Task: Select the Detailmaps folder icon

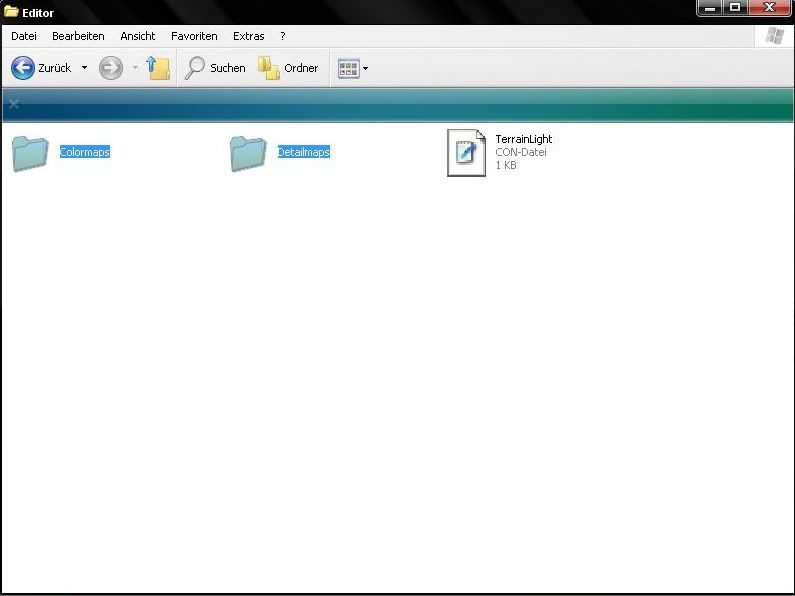Action: click(x=248, y=153)
